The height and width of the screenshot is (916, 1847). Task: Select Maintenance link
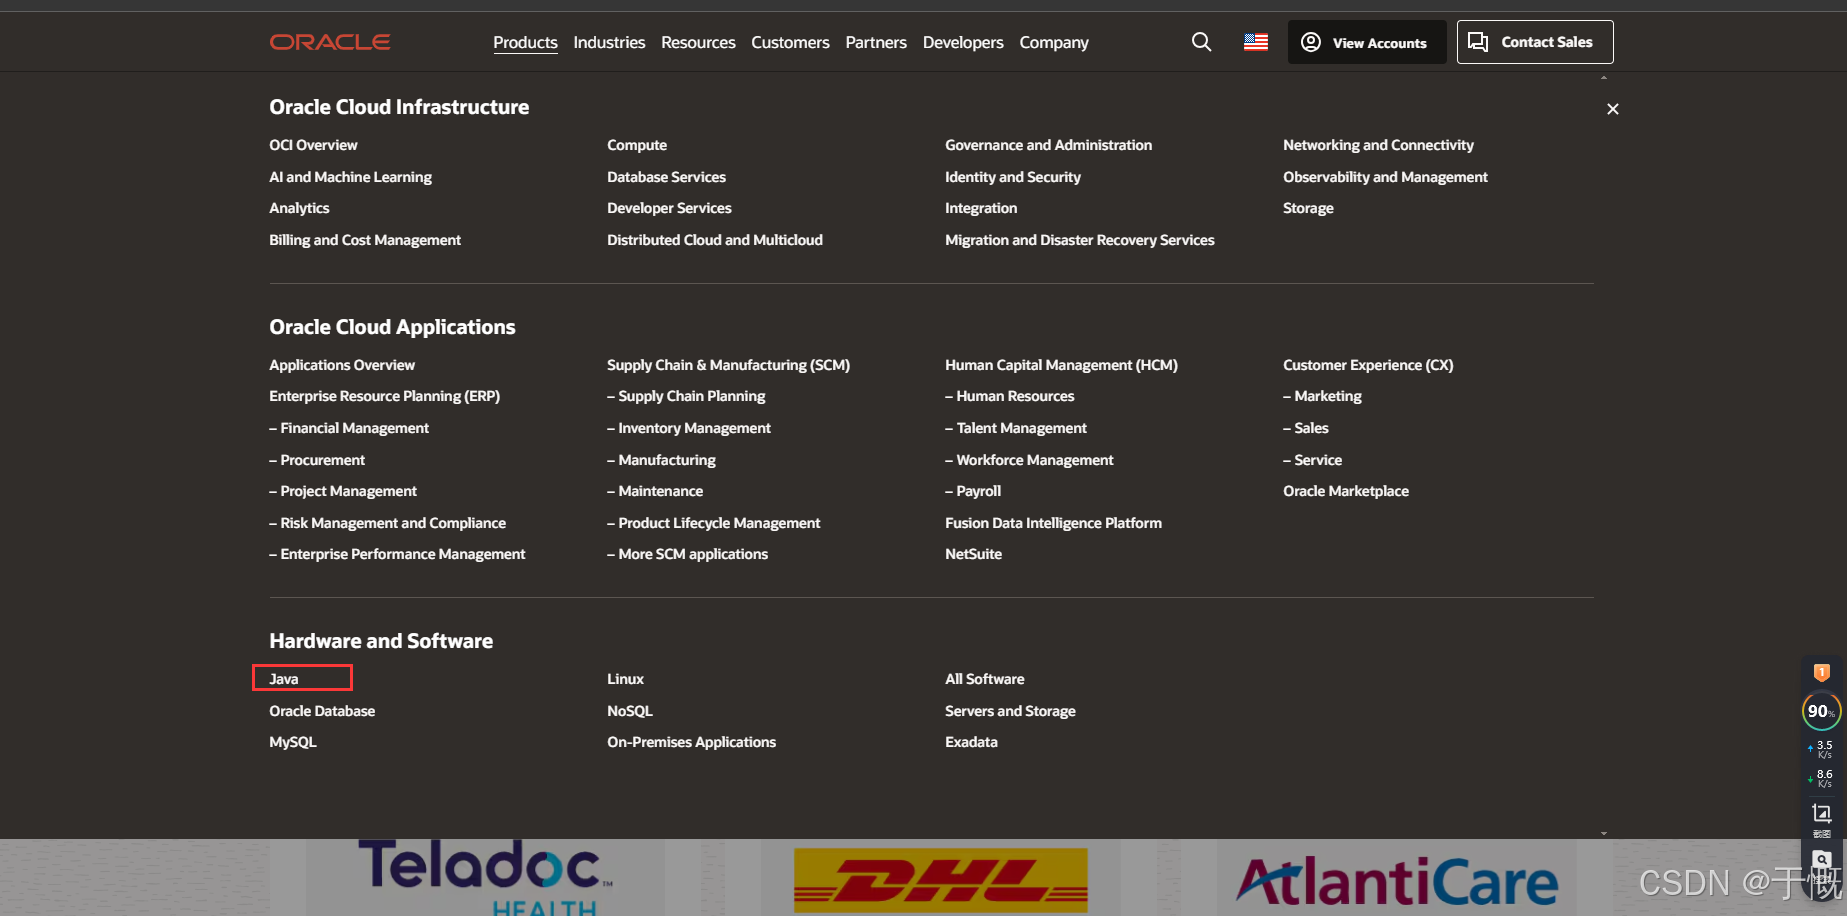coord(655,491)
